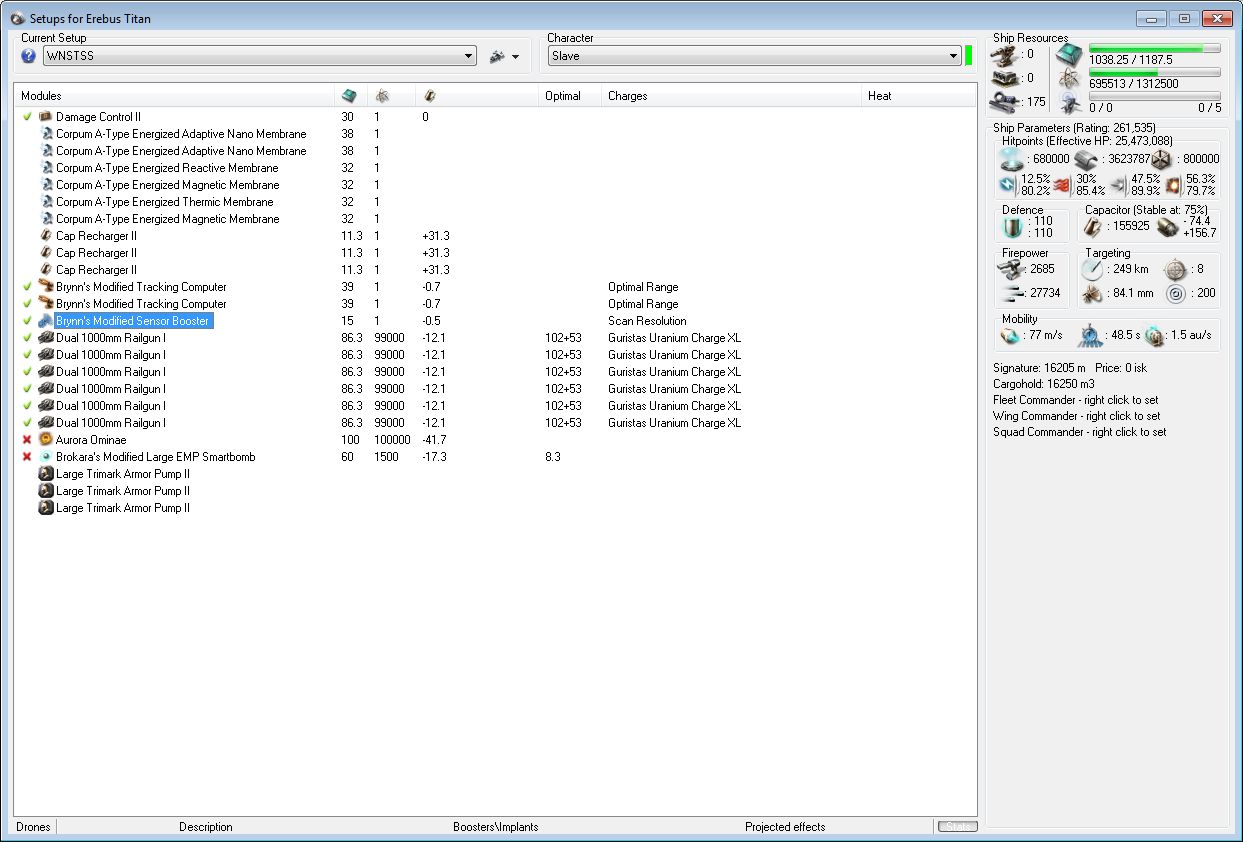Click the drone bay icon next to 0 / 0
The height and width of the screenshot is (842, 1243).
point(1069,103)
